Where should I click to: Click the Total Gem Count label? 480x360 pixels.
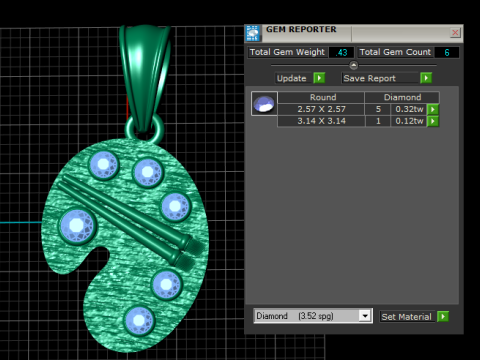[395, 52]
